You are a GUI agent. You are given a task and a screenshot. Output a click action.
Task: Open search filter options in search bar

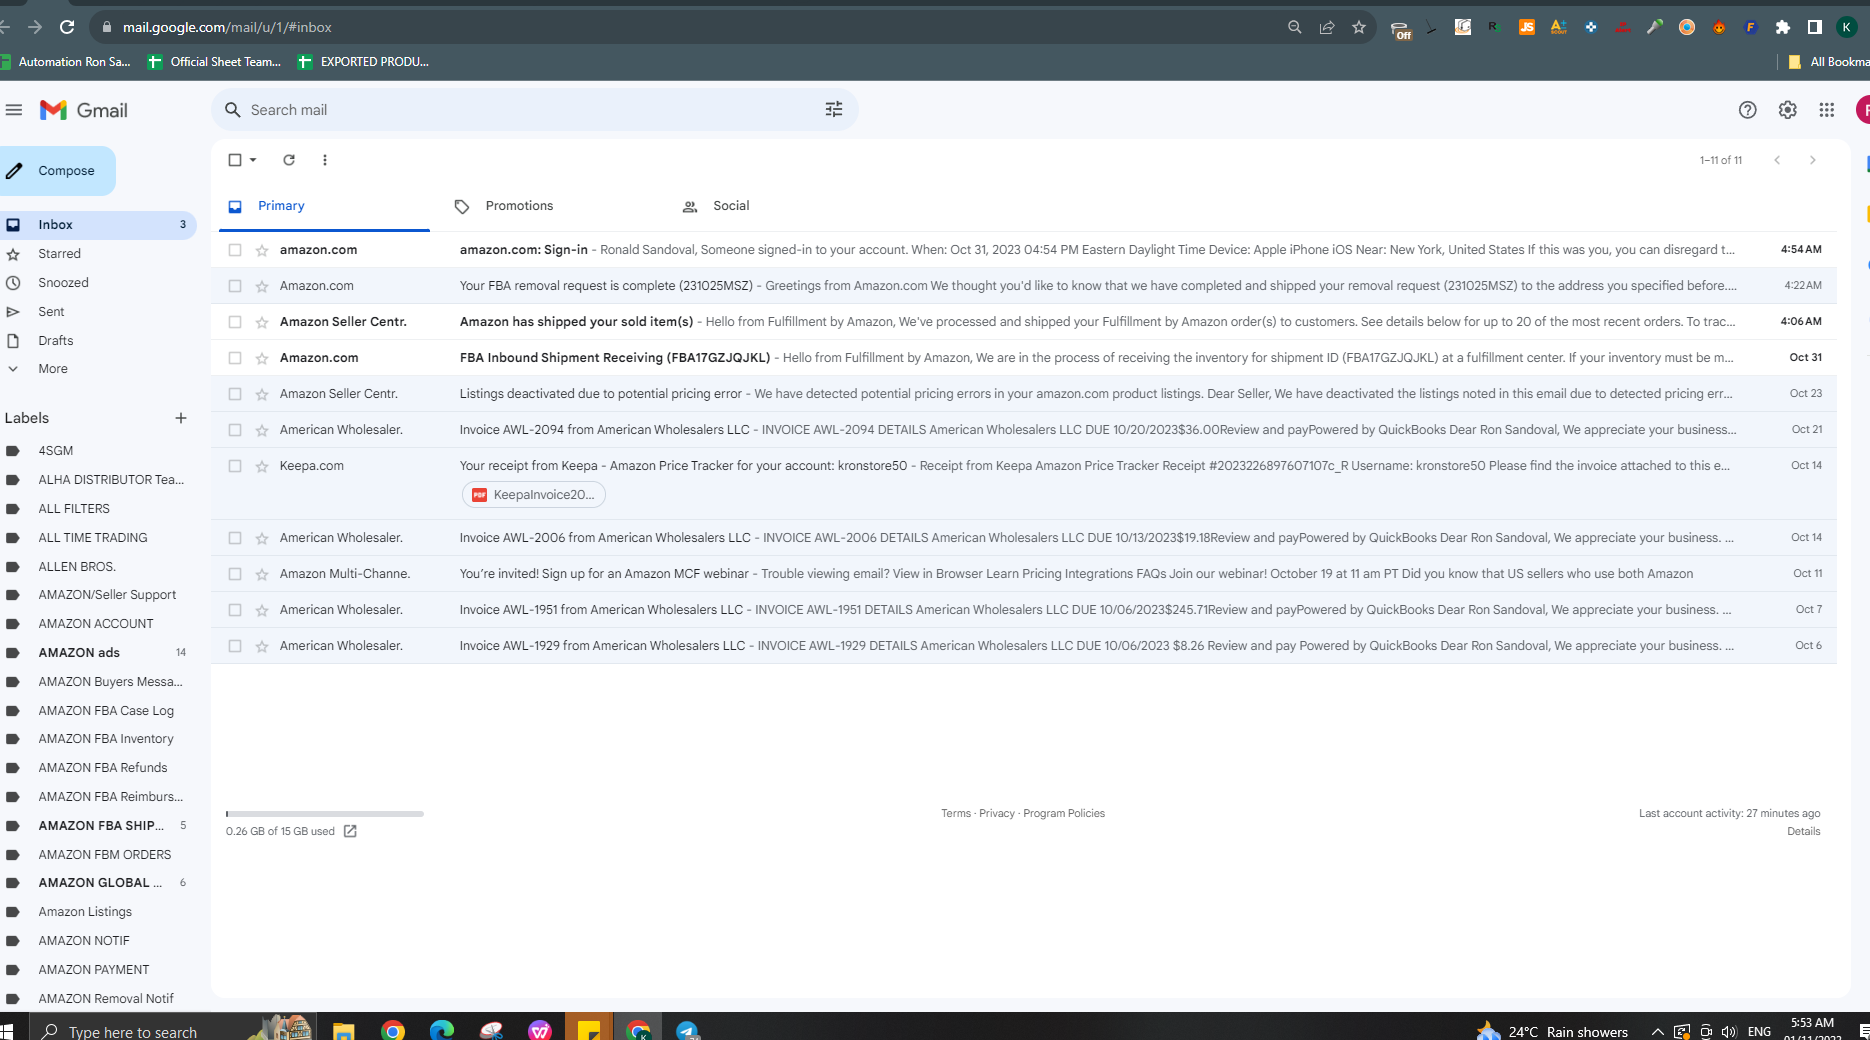(834, 110)
